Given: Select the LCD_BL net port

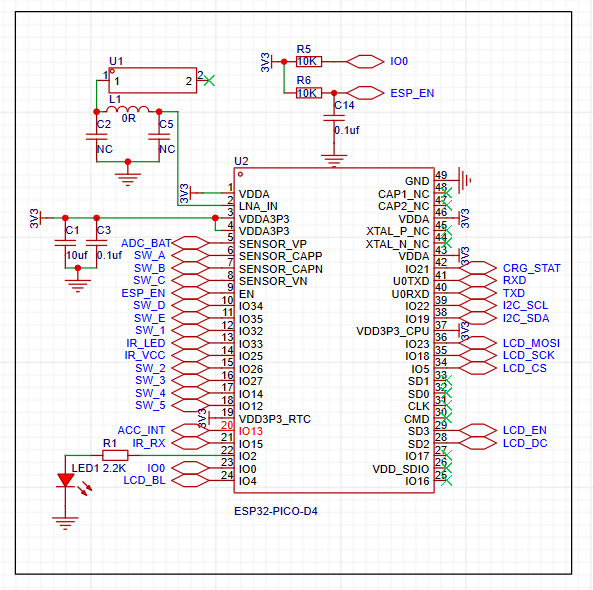Looking at the screenshot, I should [x=190, y=480].
